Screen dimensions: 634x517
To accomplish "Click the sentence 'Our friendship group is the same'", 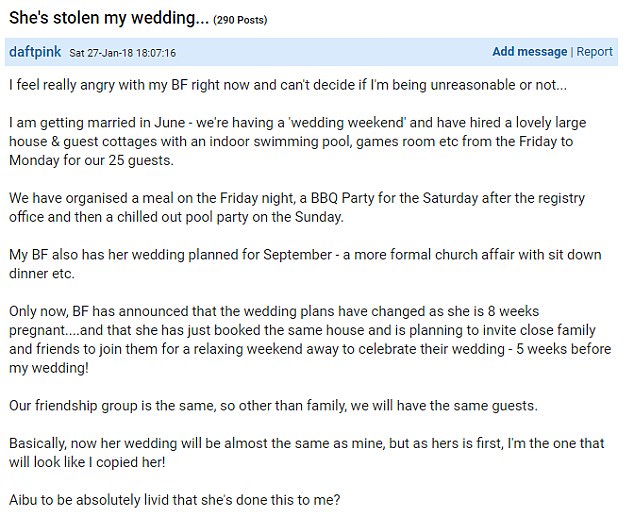I will pos(273,405).
